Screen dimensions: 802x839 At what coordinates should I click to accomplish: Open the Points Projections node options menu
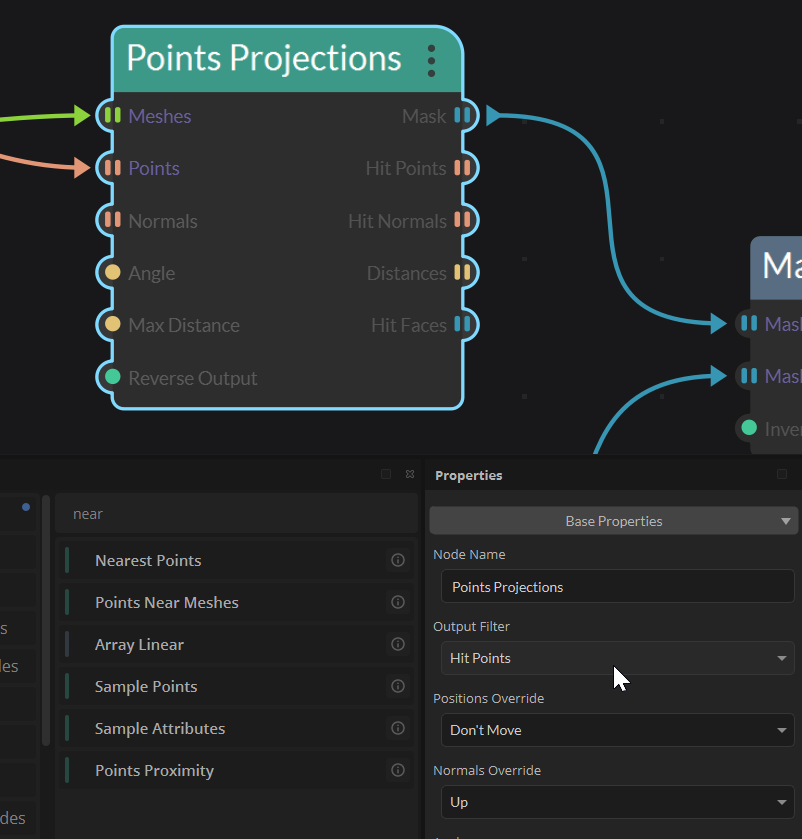coord(431,60)
